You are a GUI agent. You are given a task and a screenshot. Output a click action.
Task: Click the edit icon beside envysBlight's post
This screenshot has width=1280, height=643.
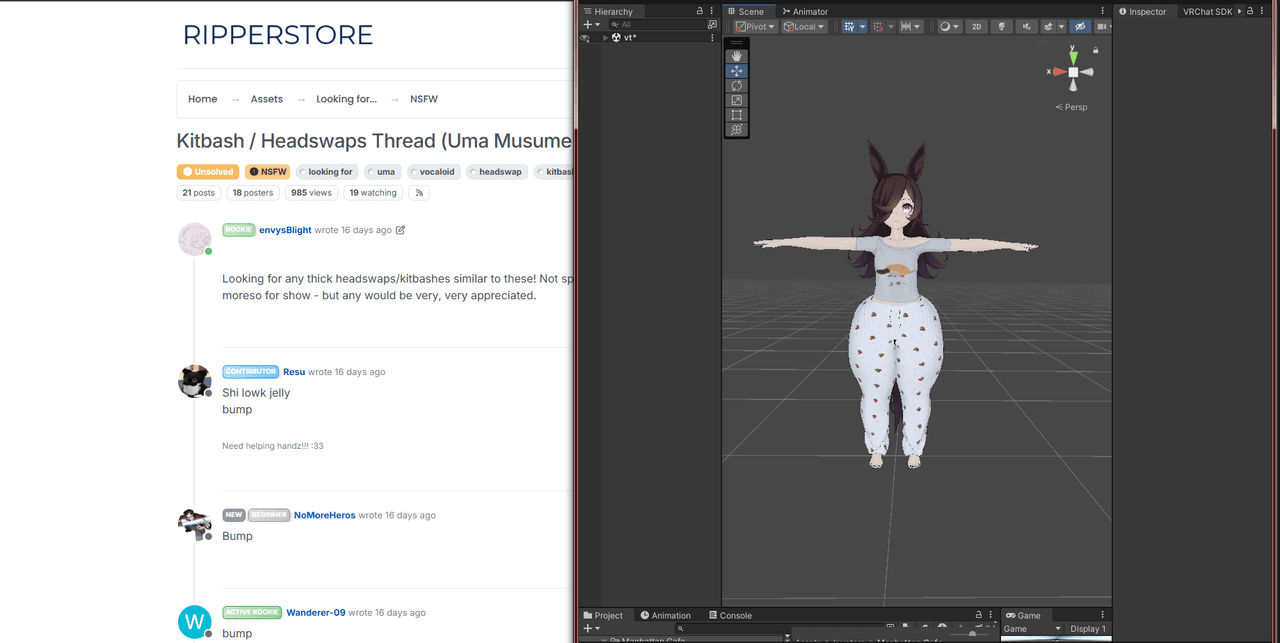401,230
